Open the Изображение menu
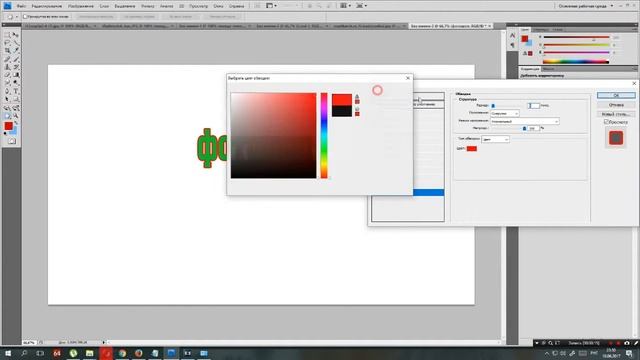The width and height of the screenshot is (640, 360). pos(81,6)
